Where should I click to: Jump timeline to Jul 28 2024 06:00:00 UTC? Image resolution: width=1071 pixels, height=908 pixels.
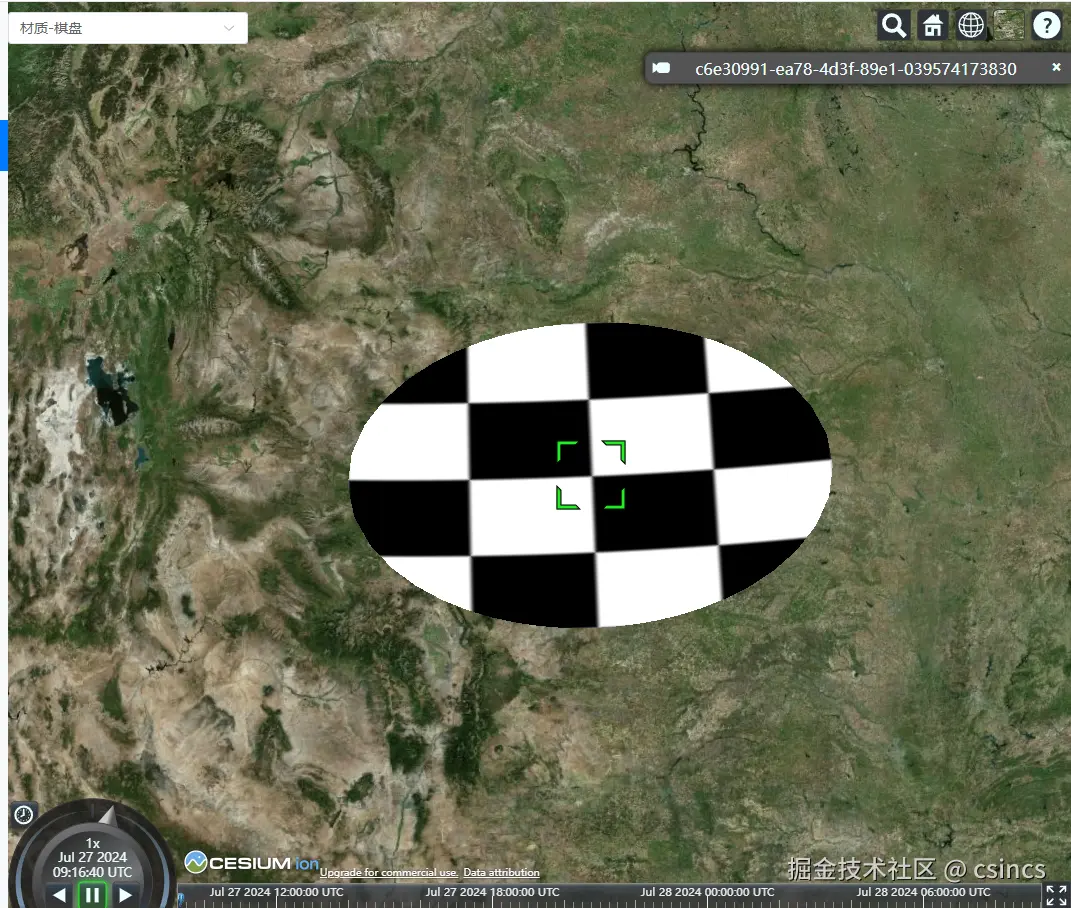pyautogui.click(x=923, y=892)
